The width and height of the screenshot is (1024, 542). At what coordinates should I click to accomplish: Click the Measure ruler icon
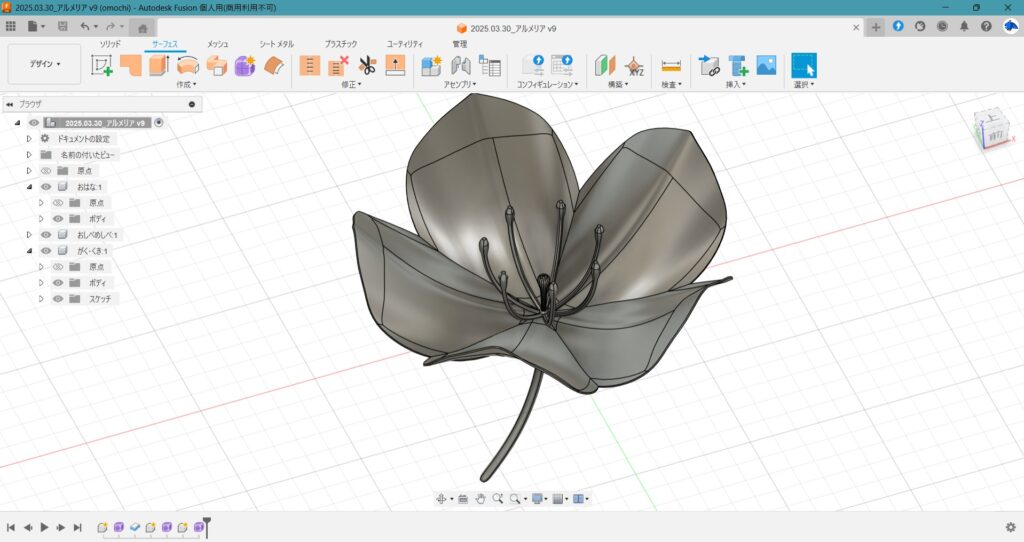tap(671, 66)
